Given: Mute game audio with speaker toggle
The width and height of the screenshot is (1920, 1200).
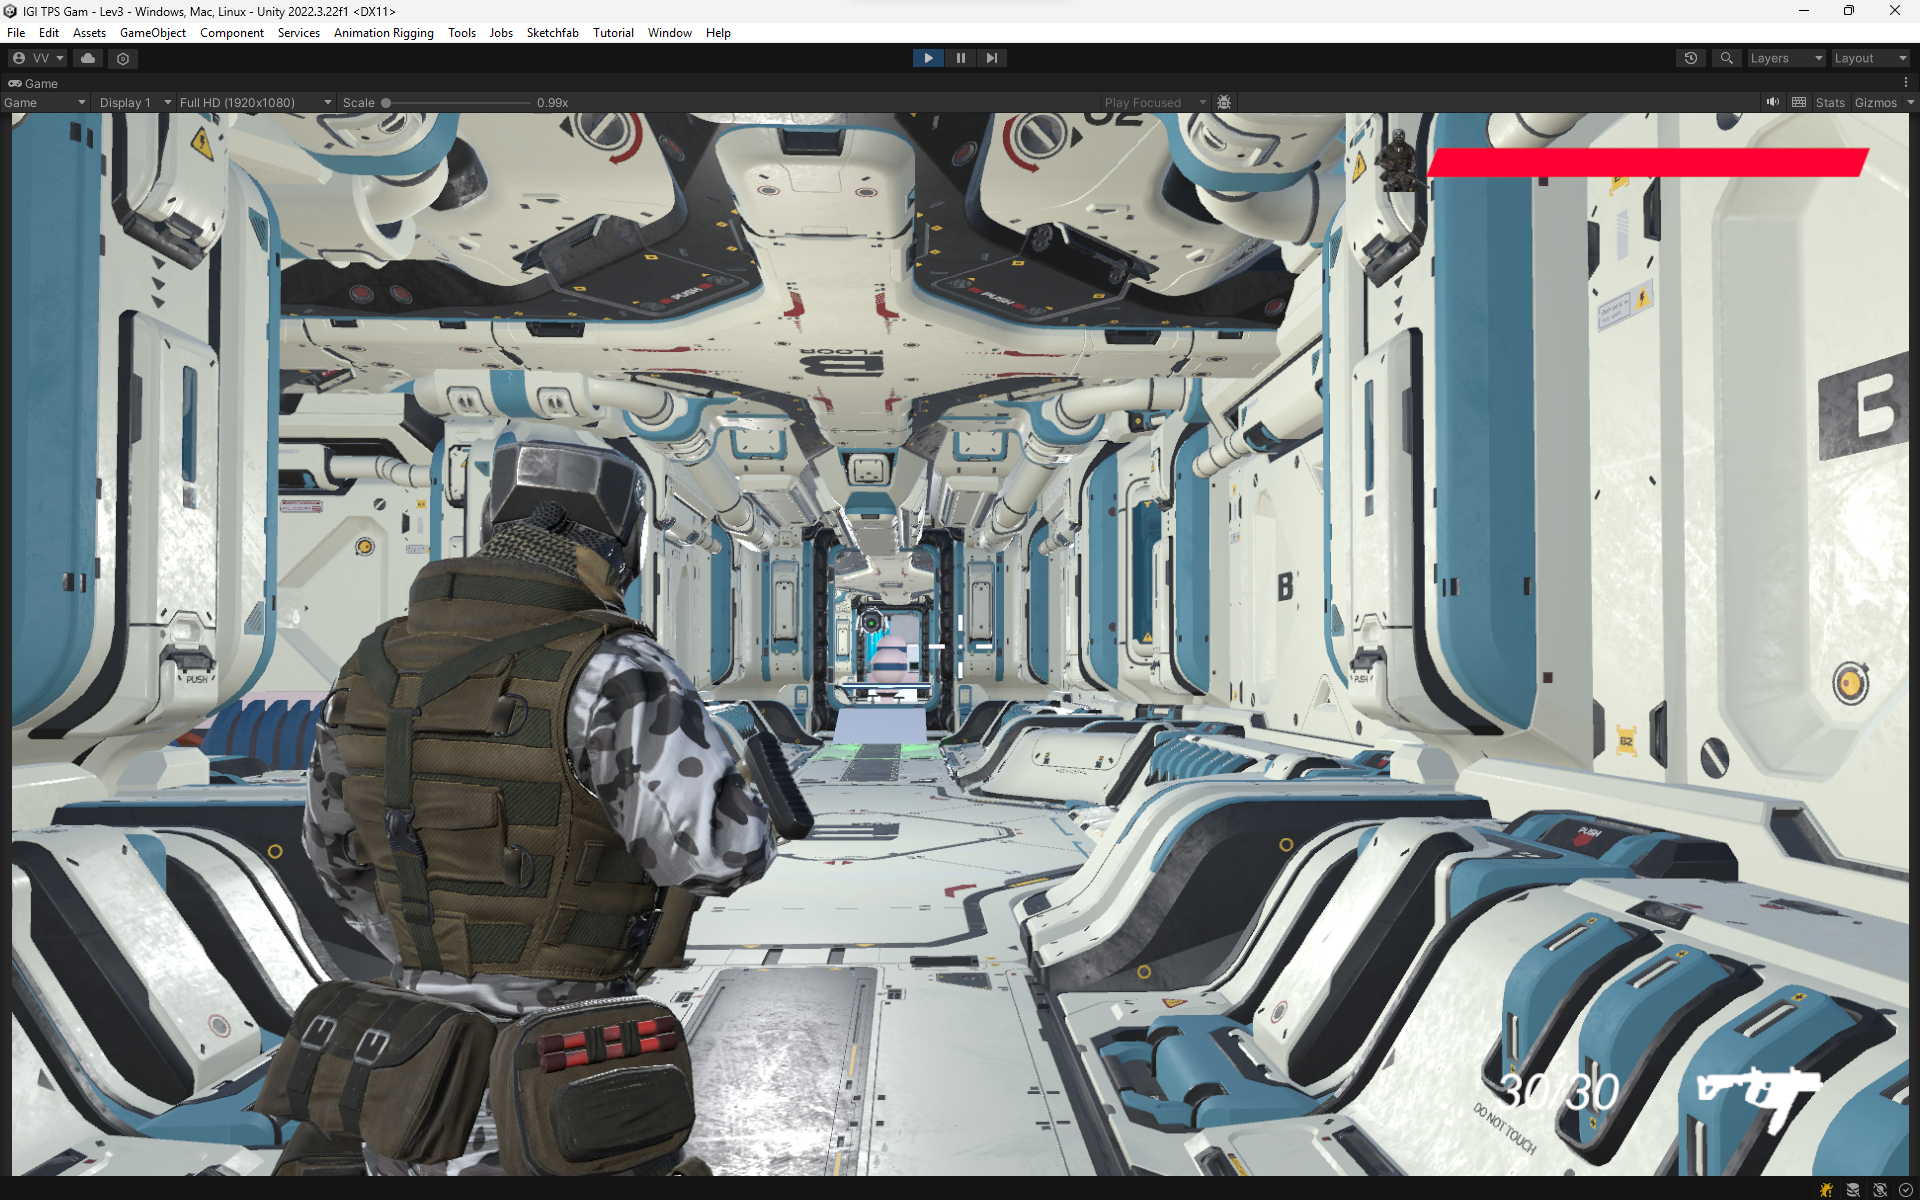Looking at the screenshot, I should (x=1772, y=102).
